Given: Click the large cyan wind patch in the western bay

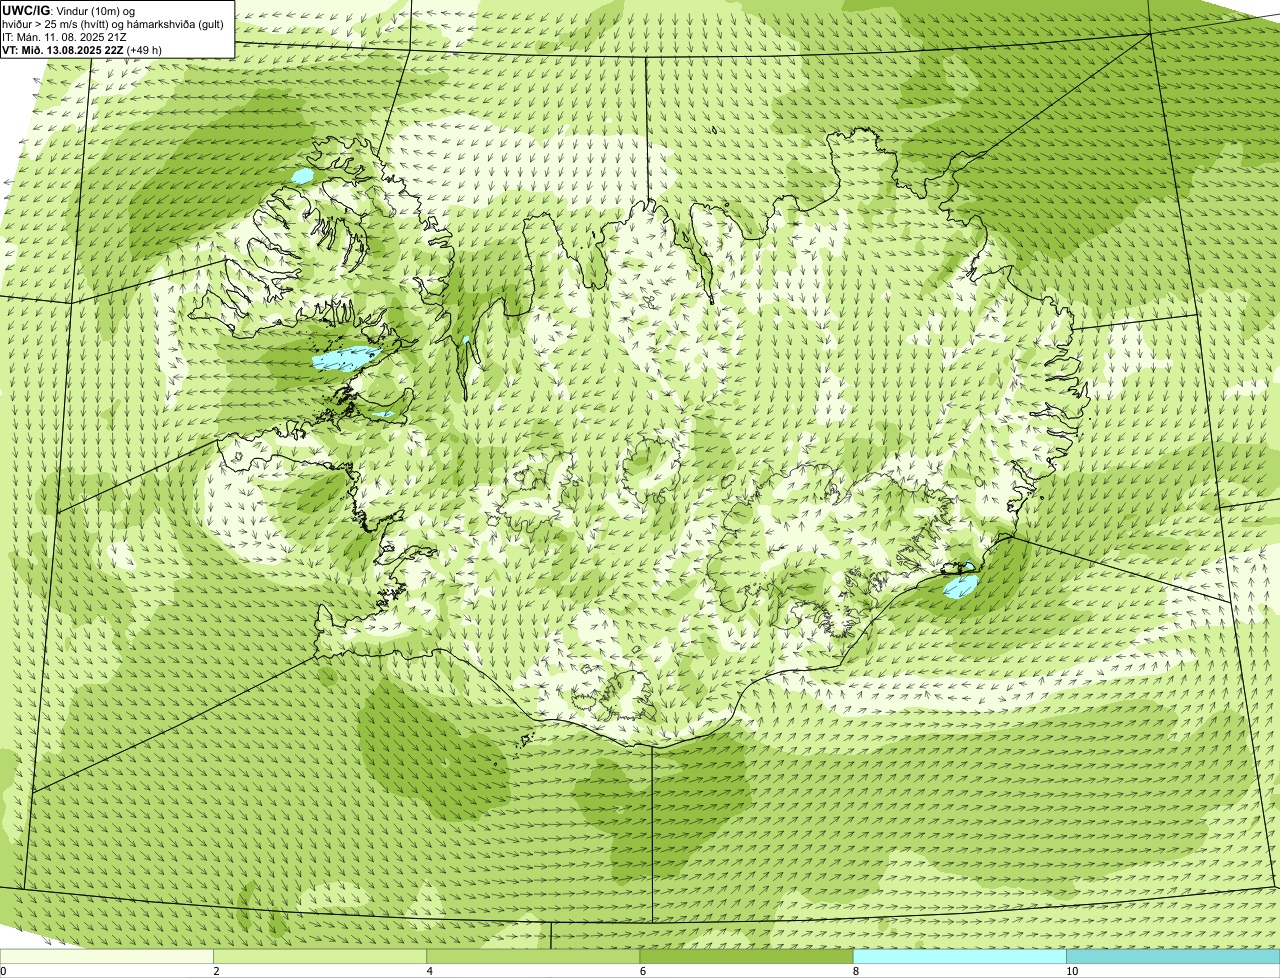Looking at the screenshot, I should coord(345,359).
